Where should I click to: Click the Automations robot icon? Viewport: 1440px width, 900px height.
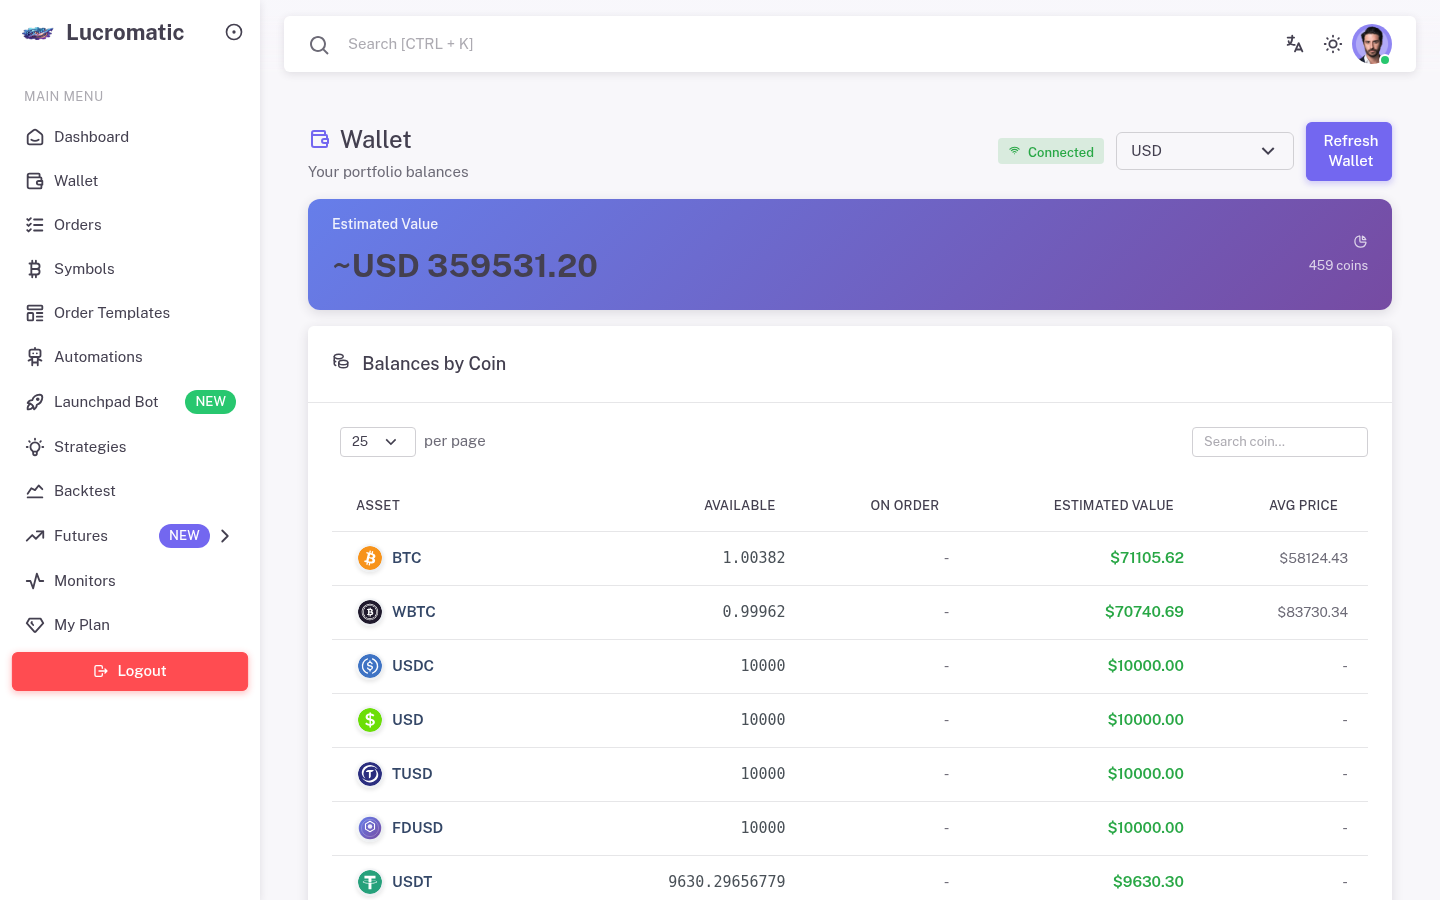tap(35, 357)
